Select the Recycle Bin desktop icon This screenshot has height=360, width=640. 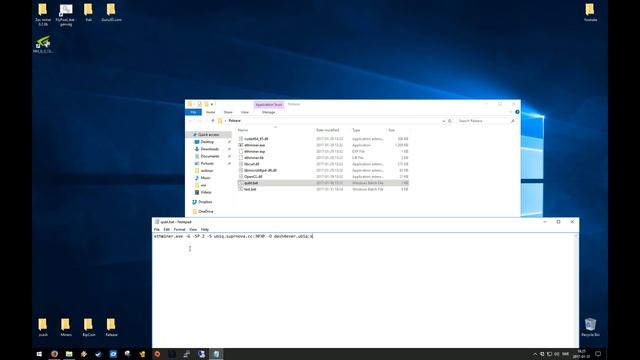[590, 327]
